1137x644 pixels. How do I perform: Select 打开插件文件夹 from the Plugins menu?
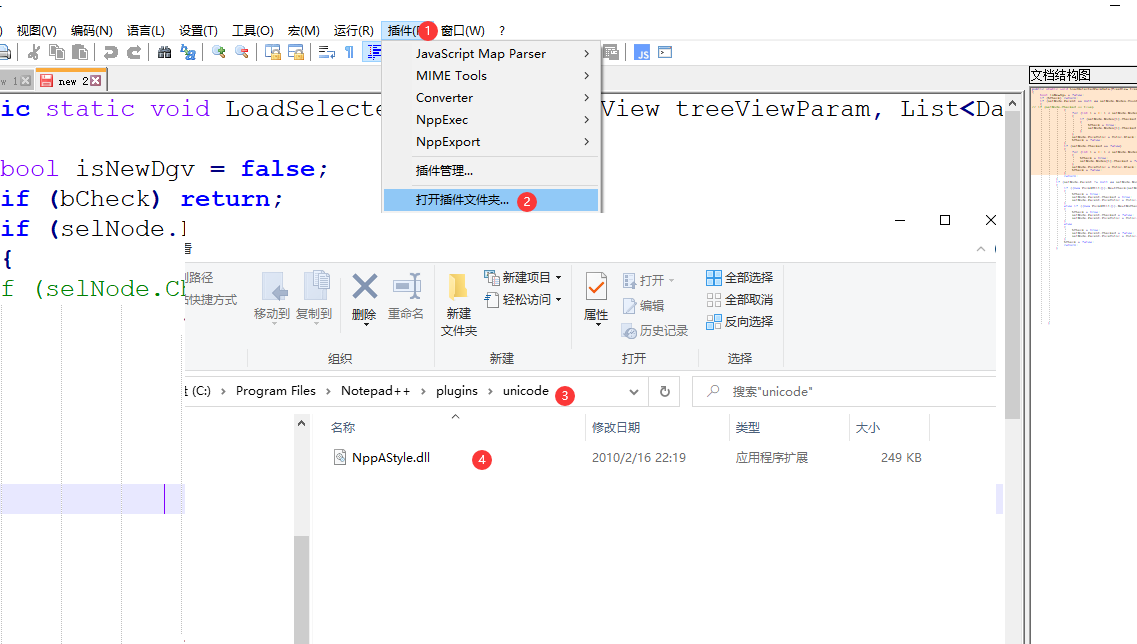(x=471, y=200)
